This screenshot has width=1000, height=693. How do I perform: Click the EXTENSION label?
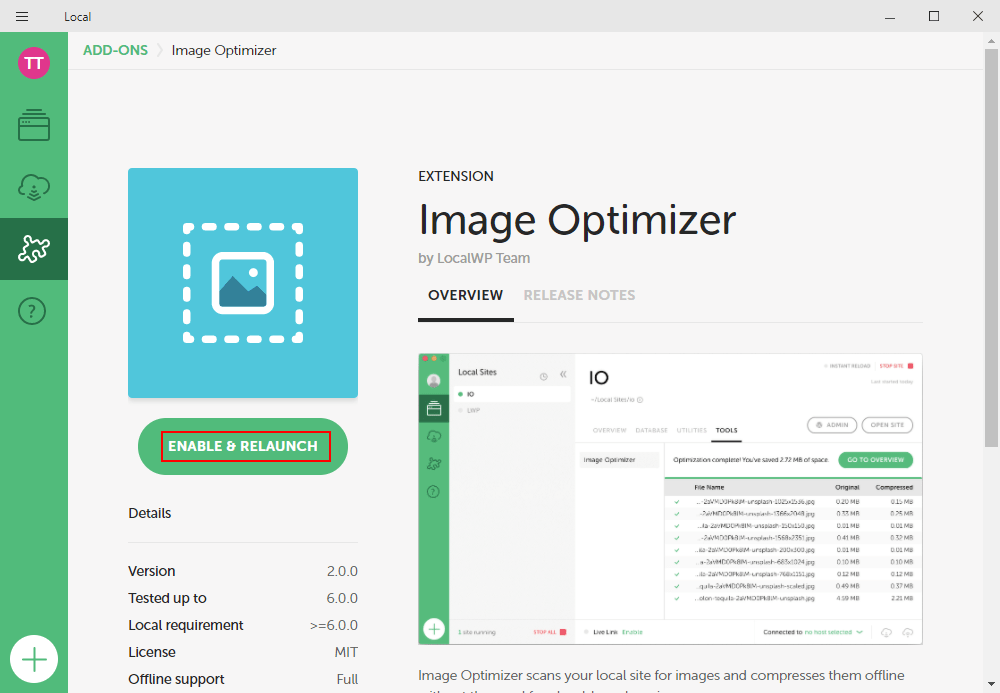[x=456, y=176]
